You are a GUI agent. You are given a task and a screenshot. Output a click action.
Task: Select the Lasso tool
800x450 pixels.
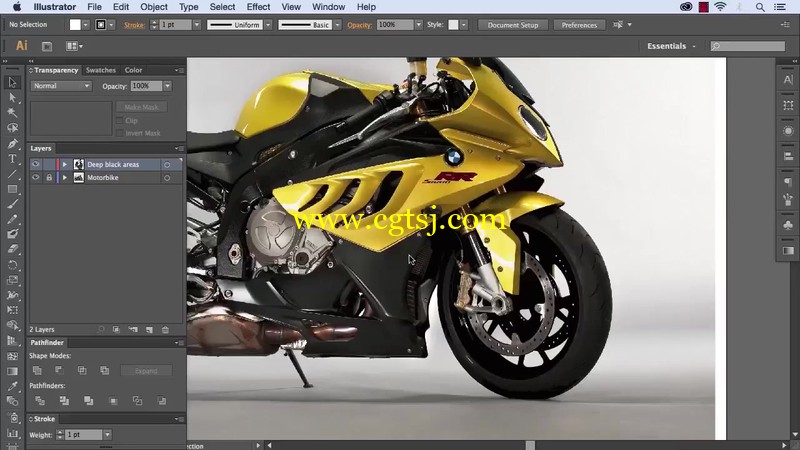[x=12, y=128]
